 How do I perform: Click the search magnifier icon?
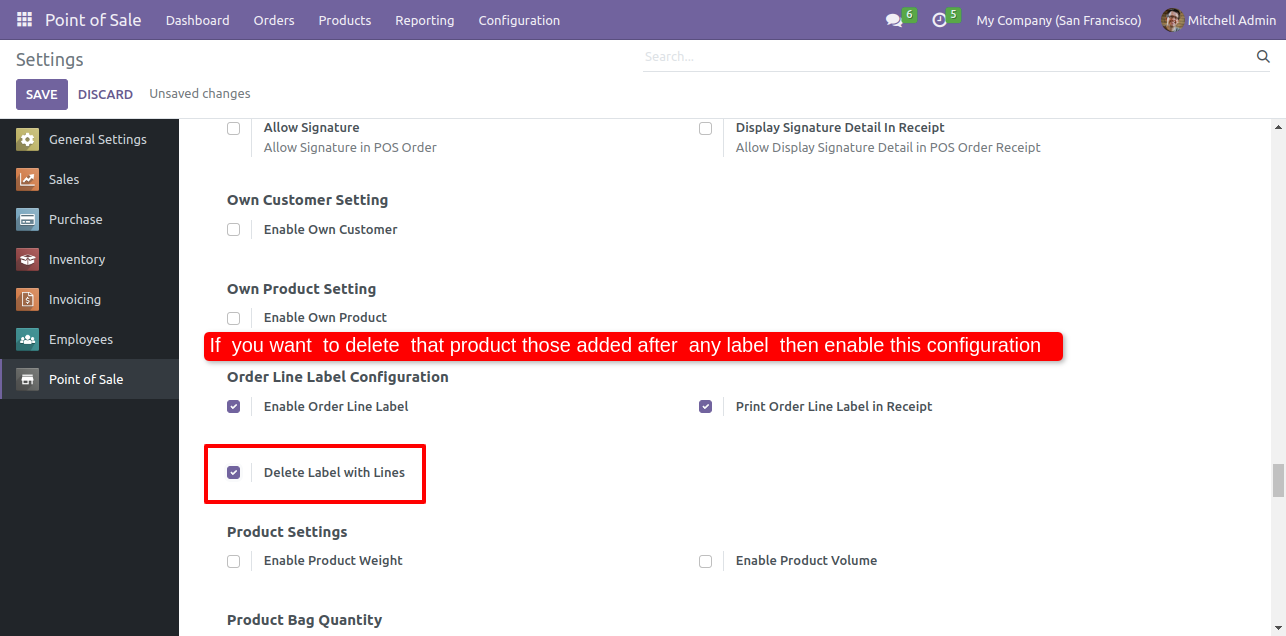click(x=1263, y=57)
